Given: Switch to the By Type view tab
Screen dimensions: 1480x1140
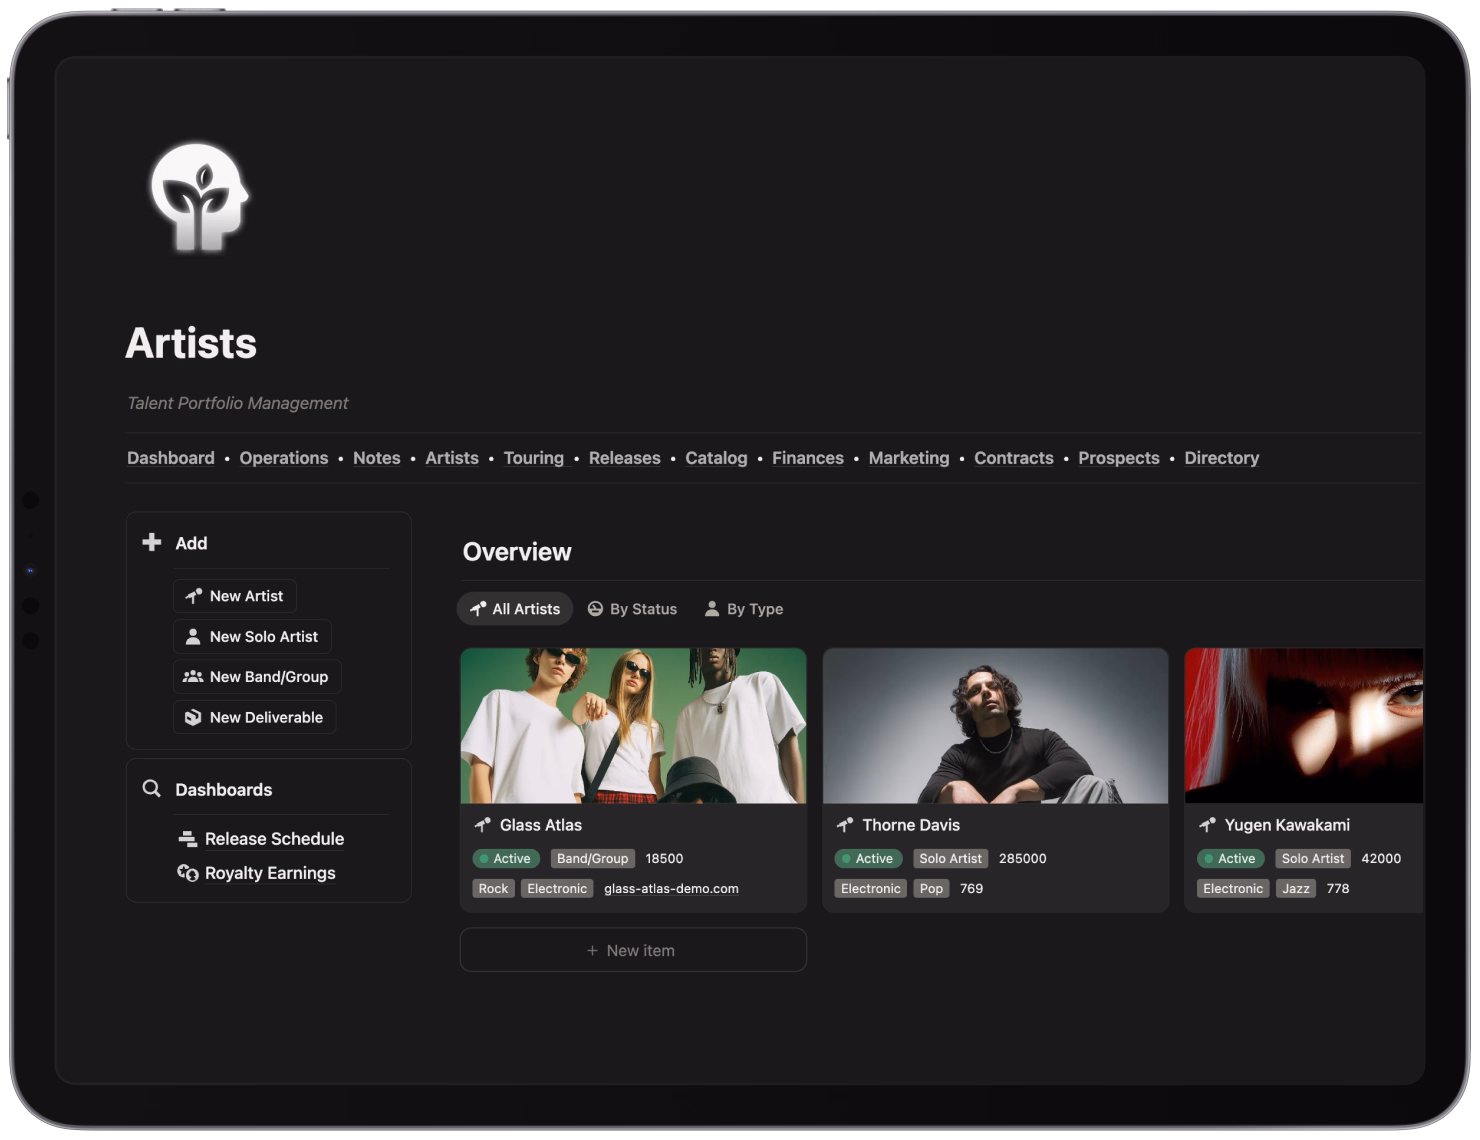Looking at the screenshot, I should 744,609.
